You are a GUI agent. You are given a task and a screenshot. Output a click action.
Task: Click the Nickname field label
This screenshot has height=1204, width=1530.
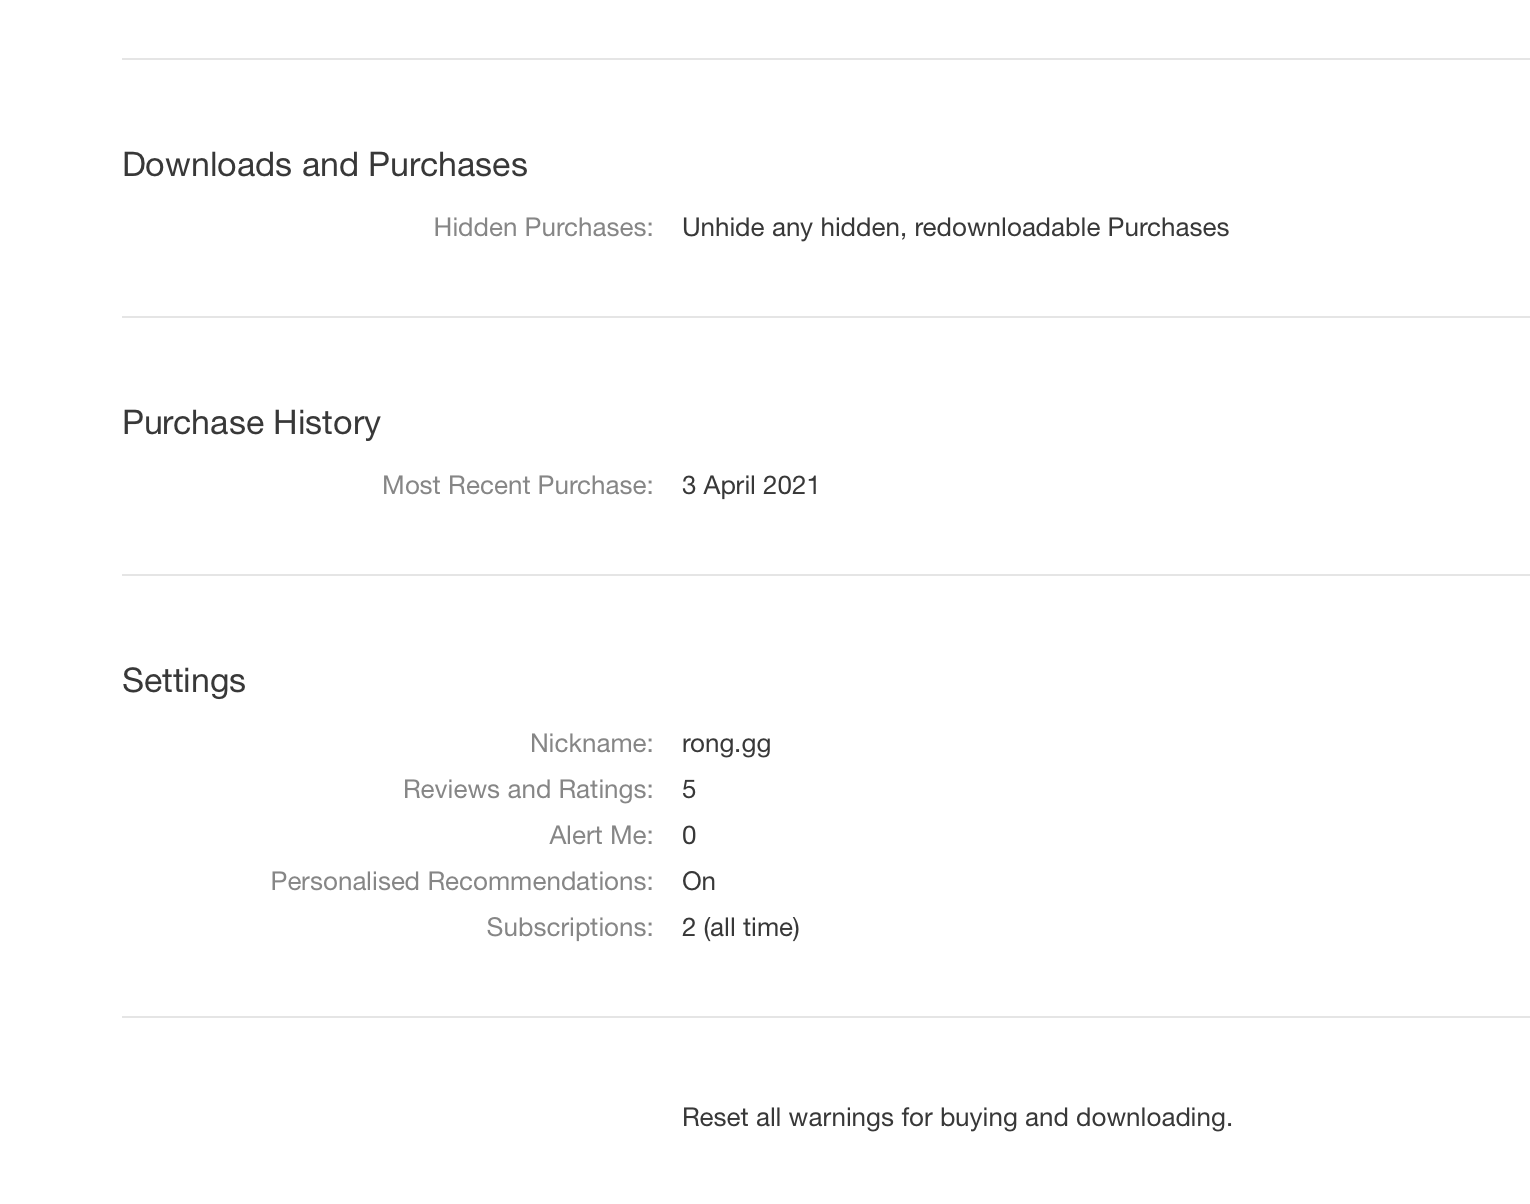click(591, 744)
